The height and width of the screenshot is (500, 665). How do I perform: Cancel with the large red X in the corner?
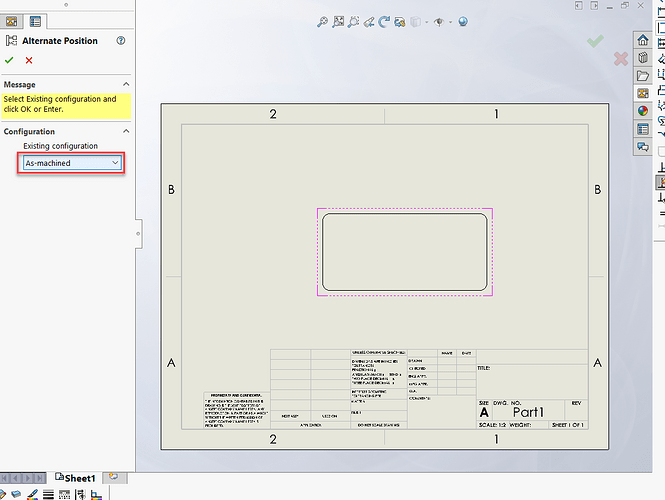(621, 59)
